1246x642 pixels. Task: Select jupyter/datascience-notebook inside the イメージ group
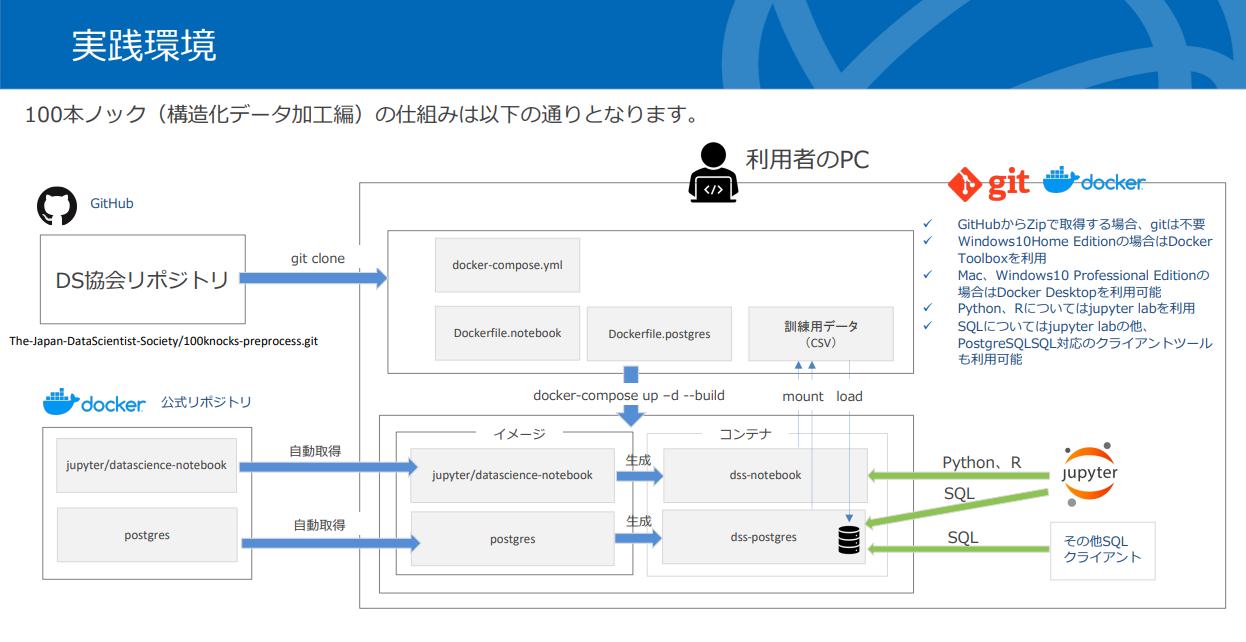(512, 475)
